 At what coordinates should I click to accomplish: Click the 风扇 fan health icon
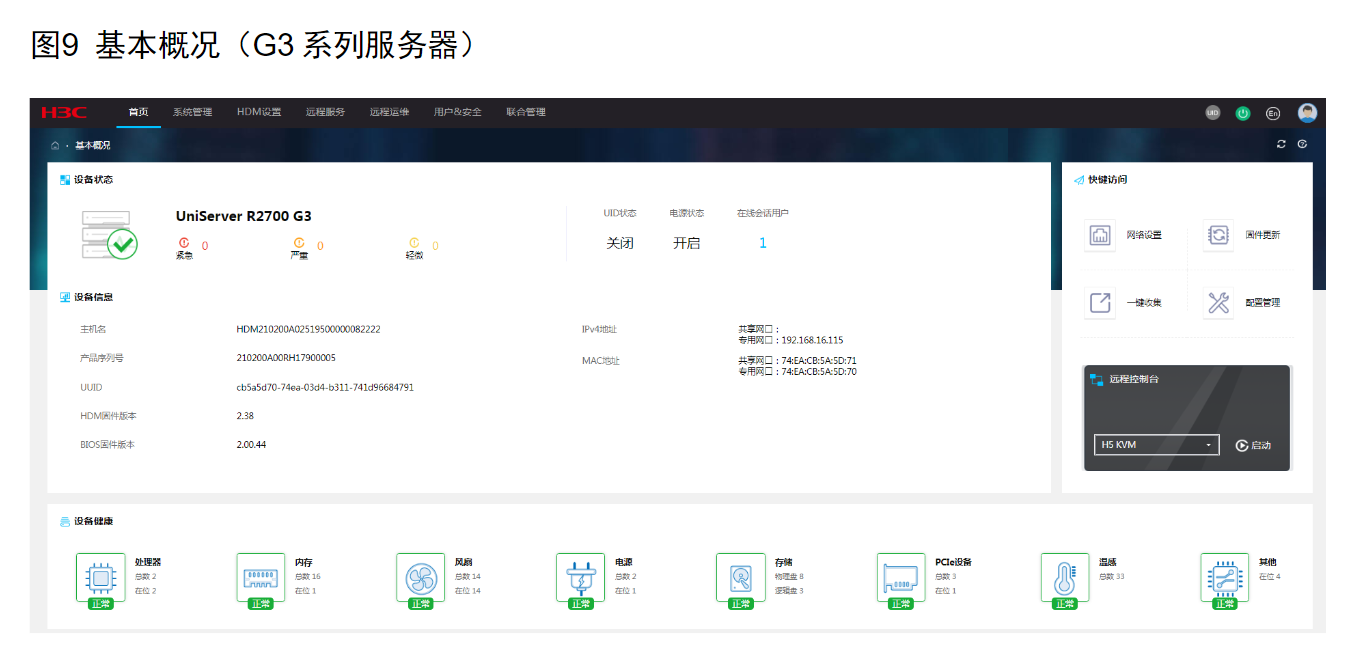pyautogui.click(x=420, y=577)
